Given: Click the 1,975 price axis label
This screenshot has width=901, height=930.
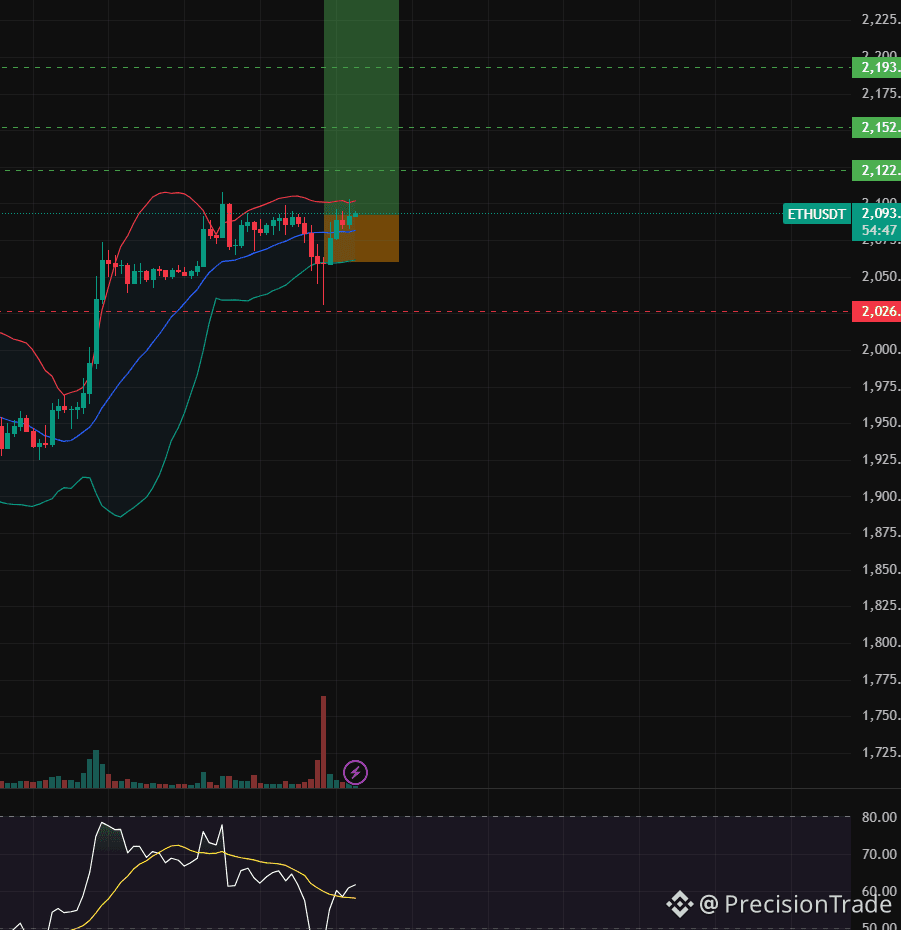Looking at the screenshot, I should (880, 387).
